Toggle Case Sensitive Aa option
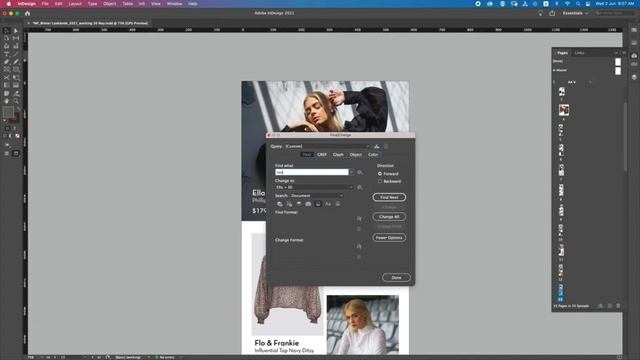The height and width of the screenshot is (360, 640). click(328, 204)
